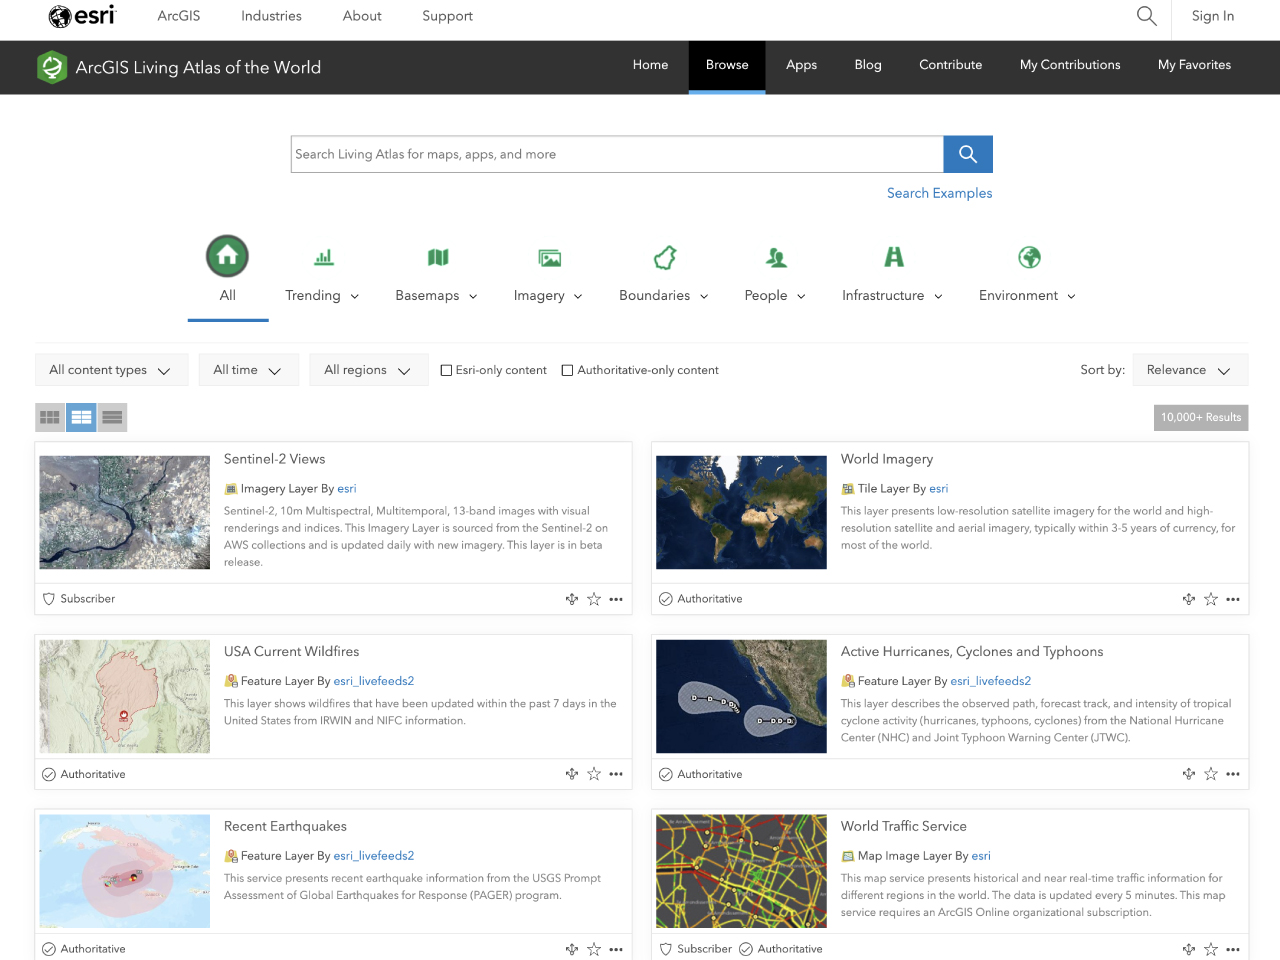Viewport: 1280px width, 960px height.
Task: Click the Living Atlas search input field
Action: click(x=617, y=154)
